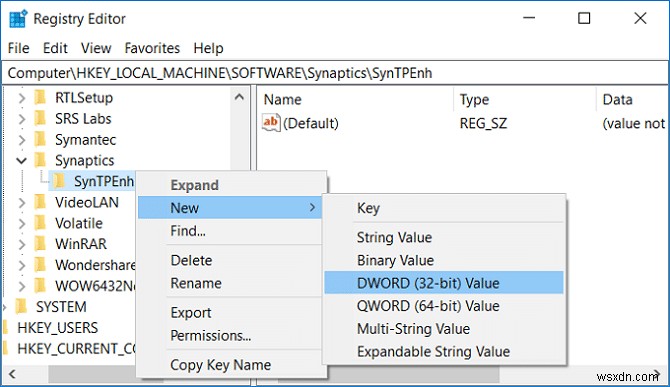Click the Registry Editor app icon in title bar
The width and height of the screenshot is (670, 387).
coord(18,19)
